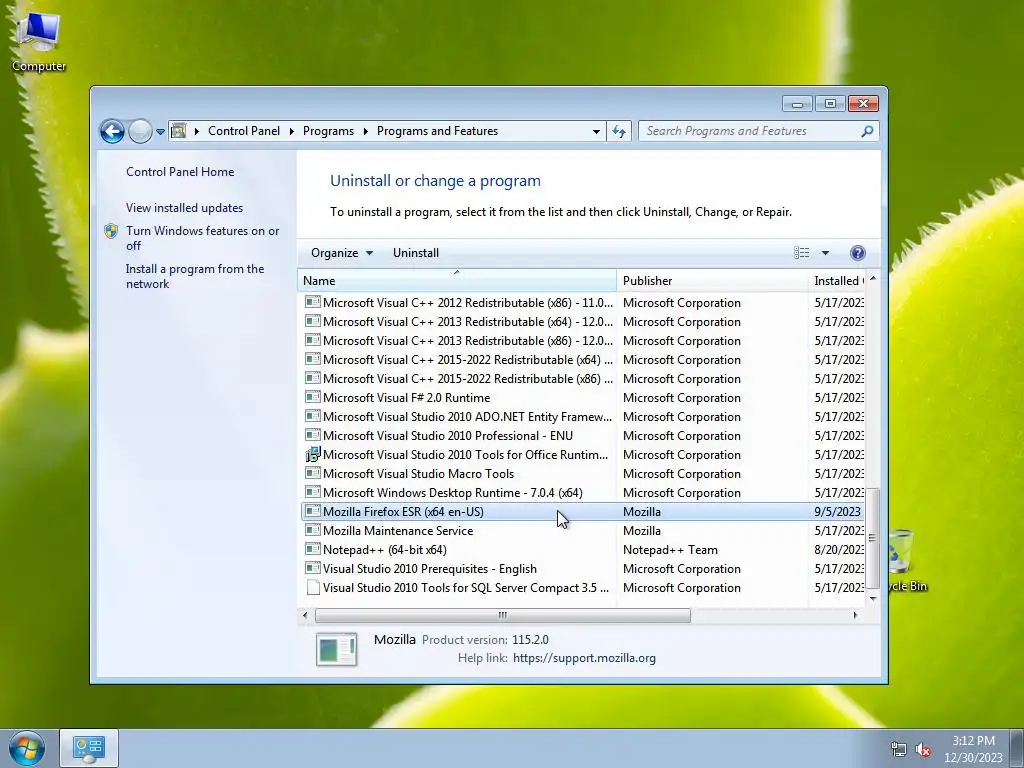
Task: Click the greyed Forward navigation arrow
Action: tap(140, 131)
